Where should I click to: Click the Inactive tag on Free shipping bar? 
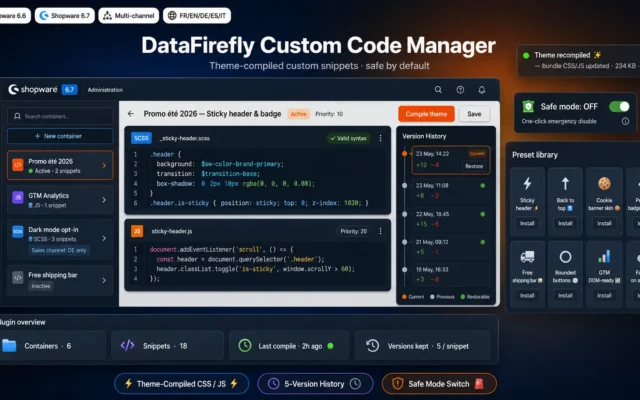[x=41, y=286]
